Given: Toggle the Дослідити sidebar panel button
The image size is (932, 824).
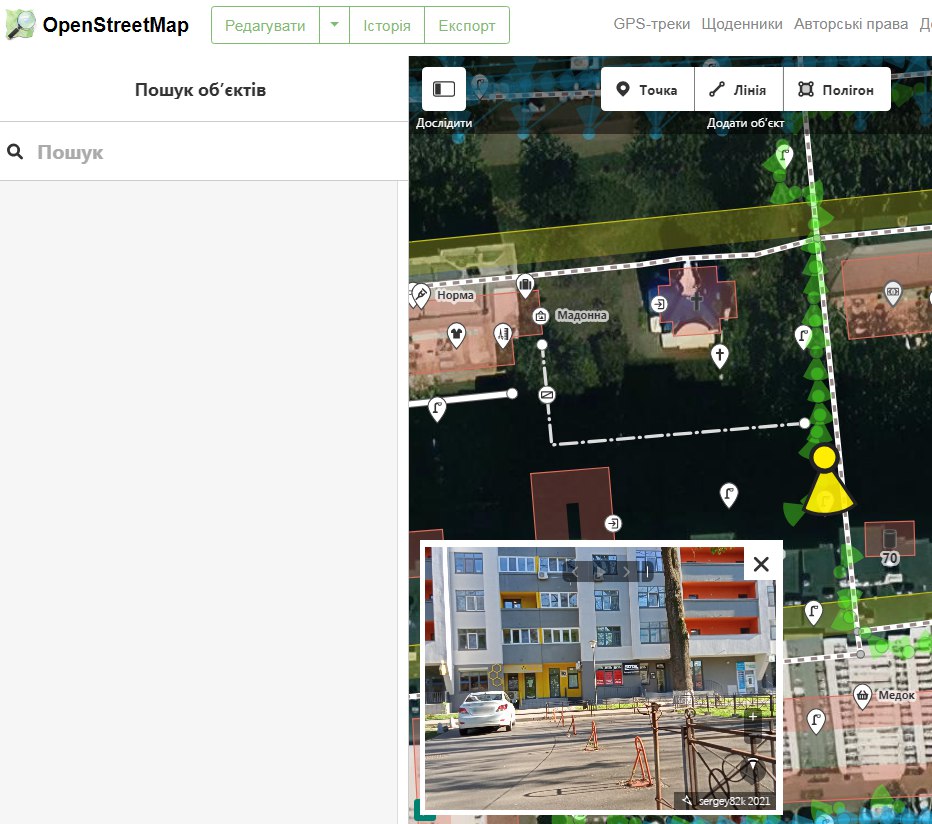Looking at the screenshot, I should click(x=444, y=89).
